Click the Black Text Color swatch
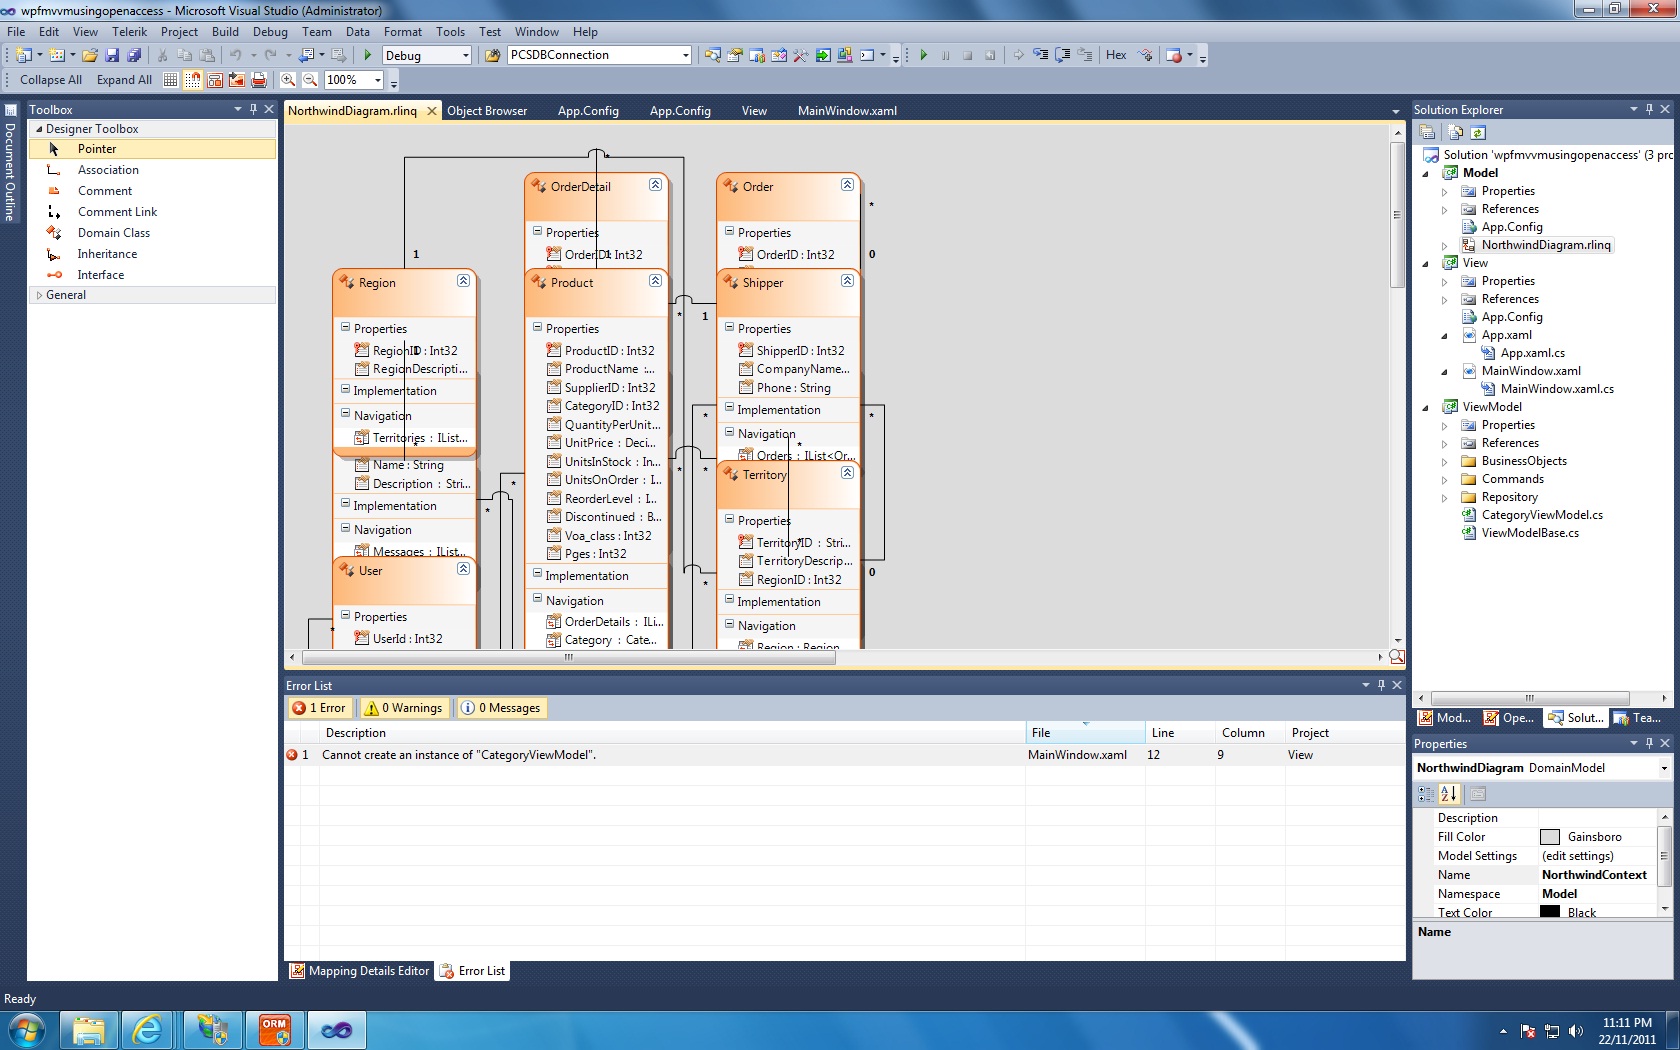This screenshot has height=1050, width=1680. click(x=1550, y=912)
